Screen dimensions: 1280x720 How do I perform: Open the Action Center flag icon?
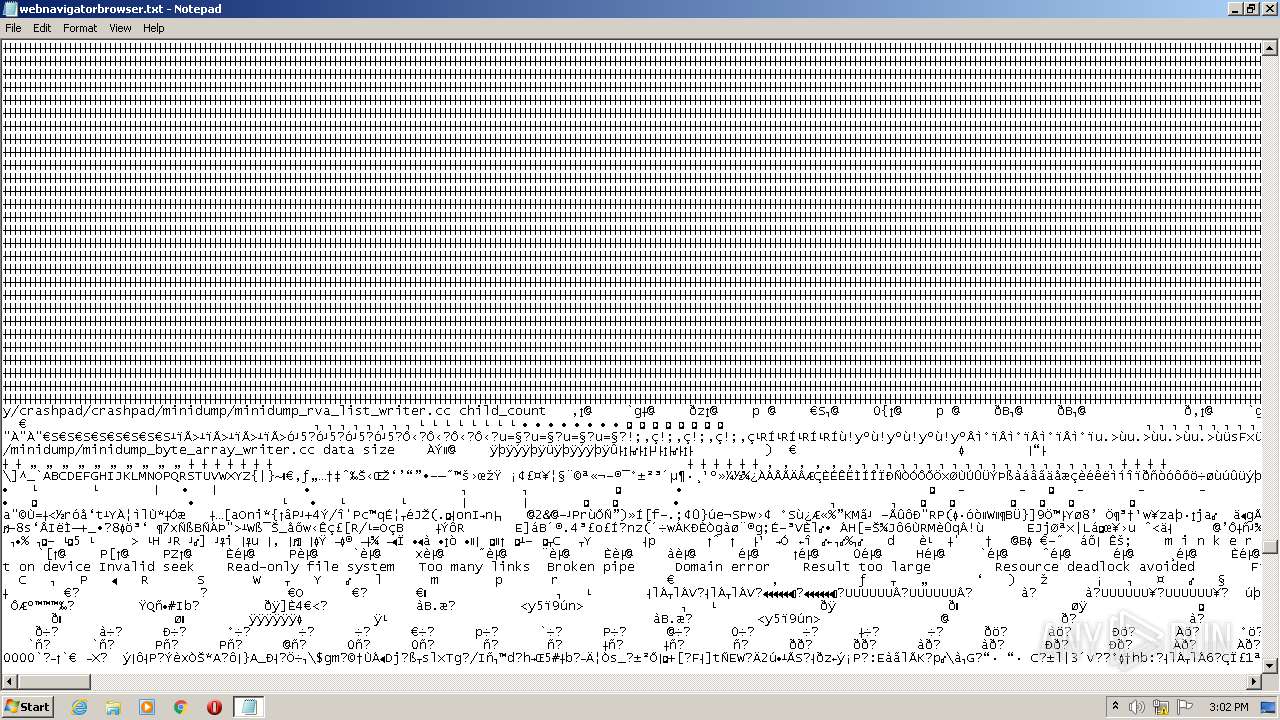[1186, 707]
